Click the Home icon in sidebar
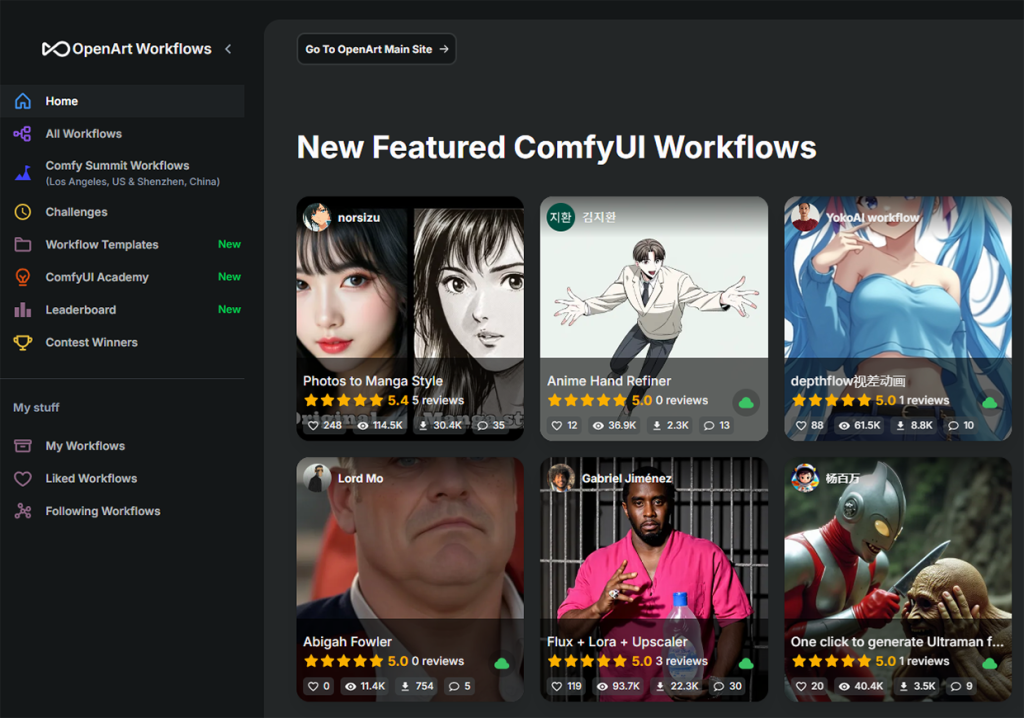Viewport: 1024px width, 718px height. click(23, 101)
